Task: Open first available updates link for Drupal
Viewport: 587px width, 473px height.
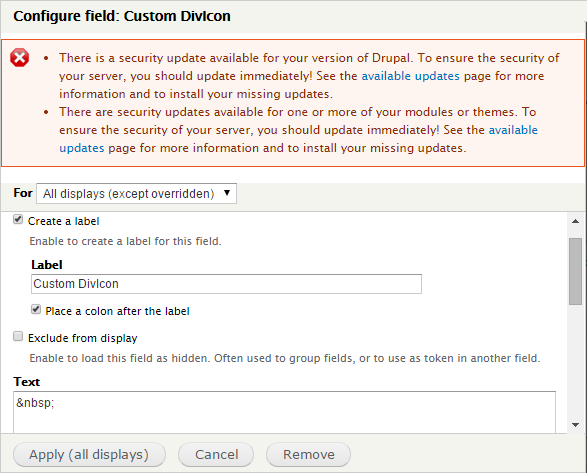Action: click(410, 76)
